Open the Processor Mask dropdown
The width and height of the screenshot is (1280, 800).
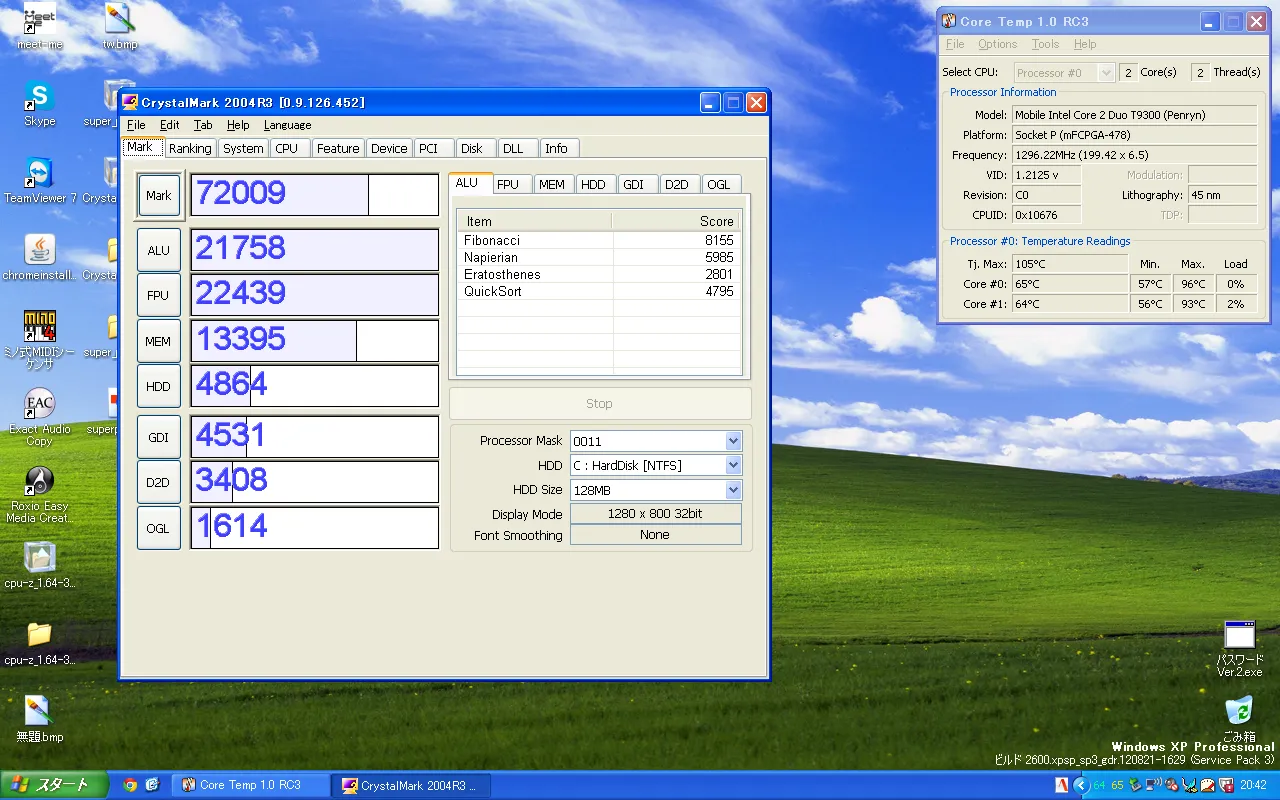[x=733, y=441]
